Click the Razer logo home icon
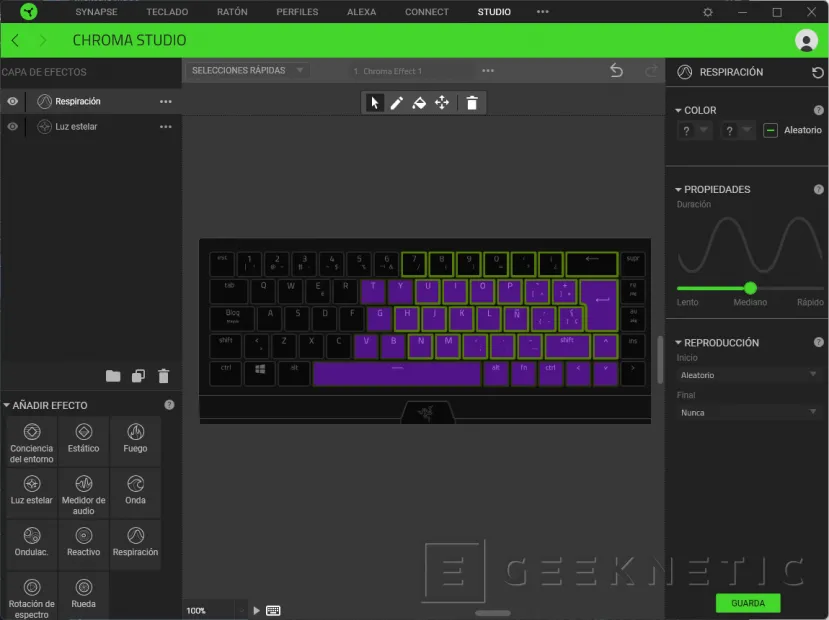829x620 pixels. coord(29,12)
